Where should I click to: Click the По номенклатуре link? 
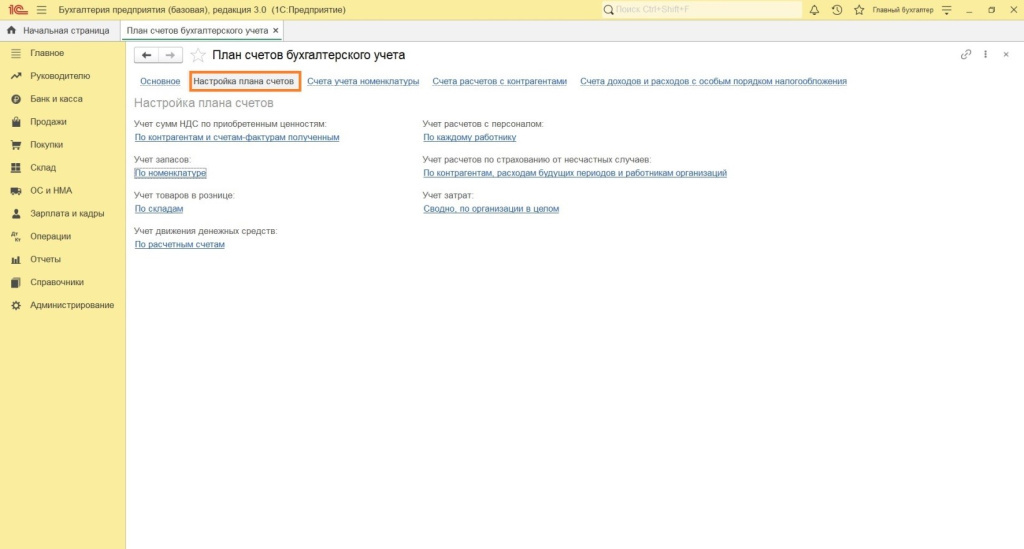coord(170,173)
